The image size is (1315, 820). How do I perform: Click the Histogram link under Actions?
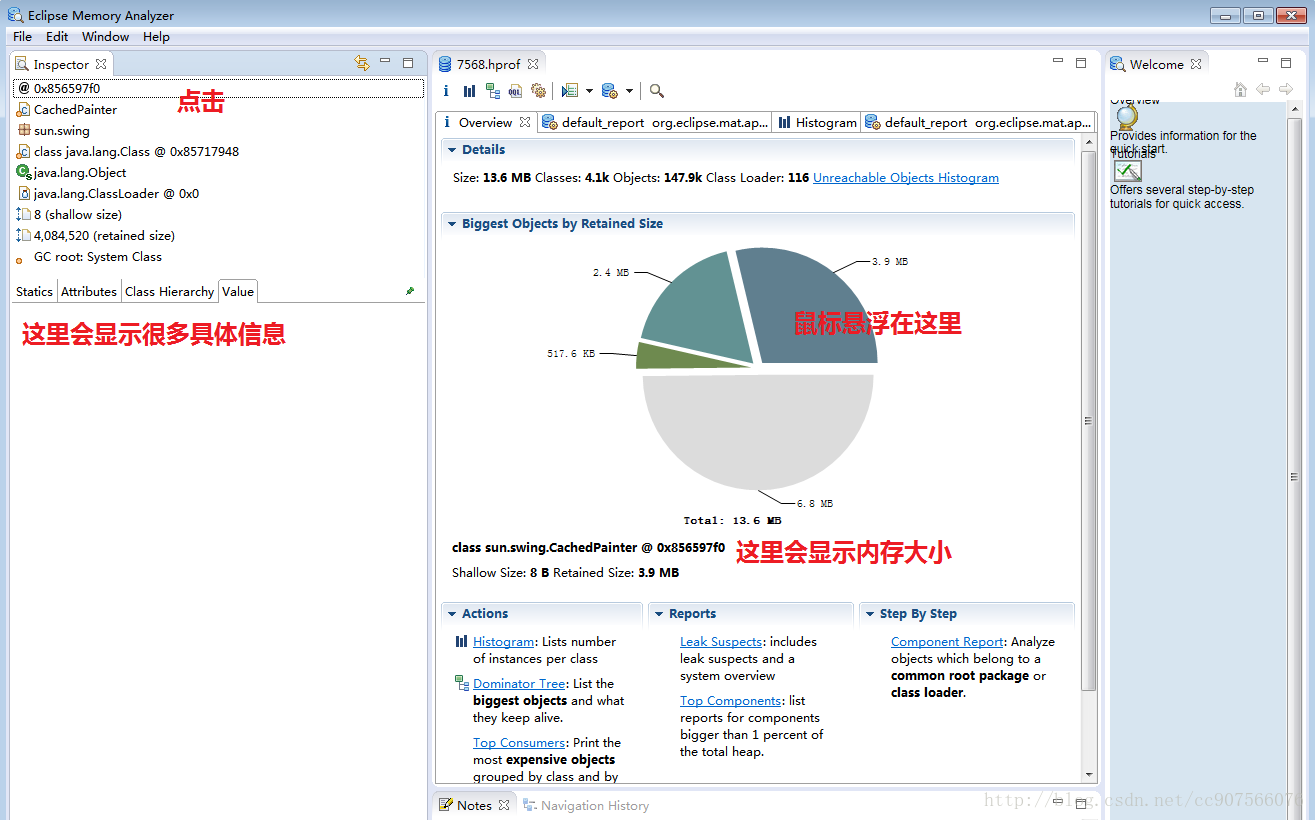pyautogui.click(x=503, y=641)
